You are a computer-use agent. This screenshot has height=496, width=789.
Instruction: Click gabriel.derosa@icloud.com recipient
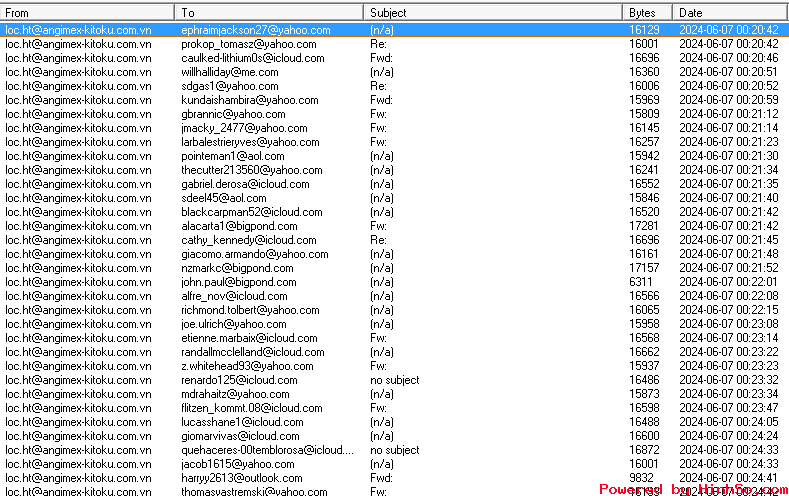245,185
